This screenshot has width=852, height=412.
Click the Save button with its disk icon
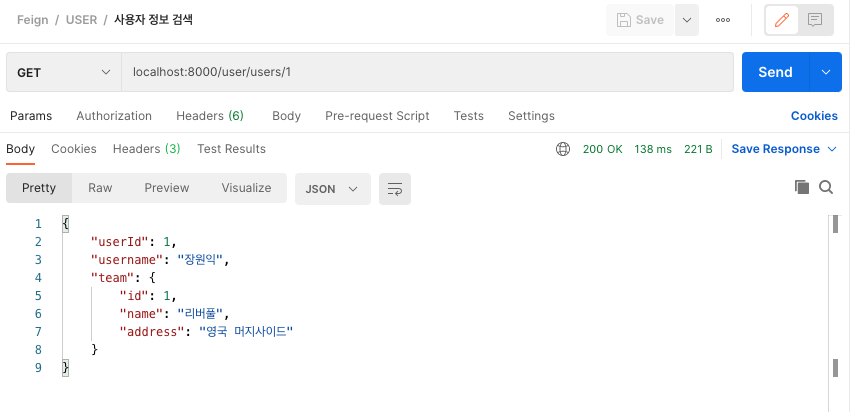[x=641, y=20]
